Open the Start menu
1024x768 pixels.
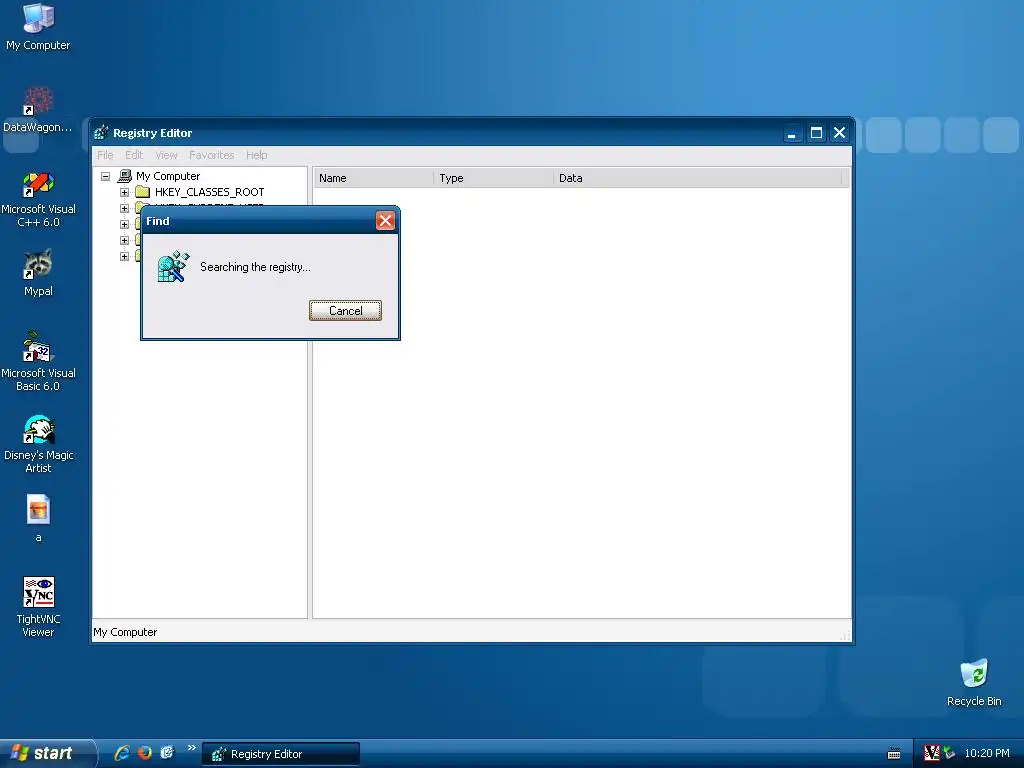[x=47, y=754]
